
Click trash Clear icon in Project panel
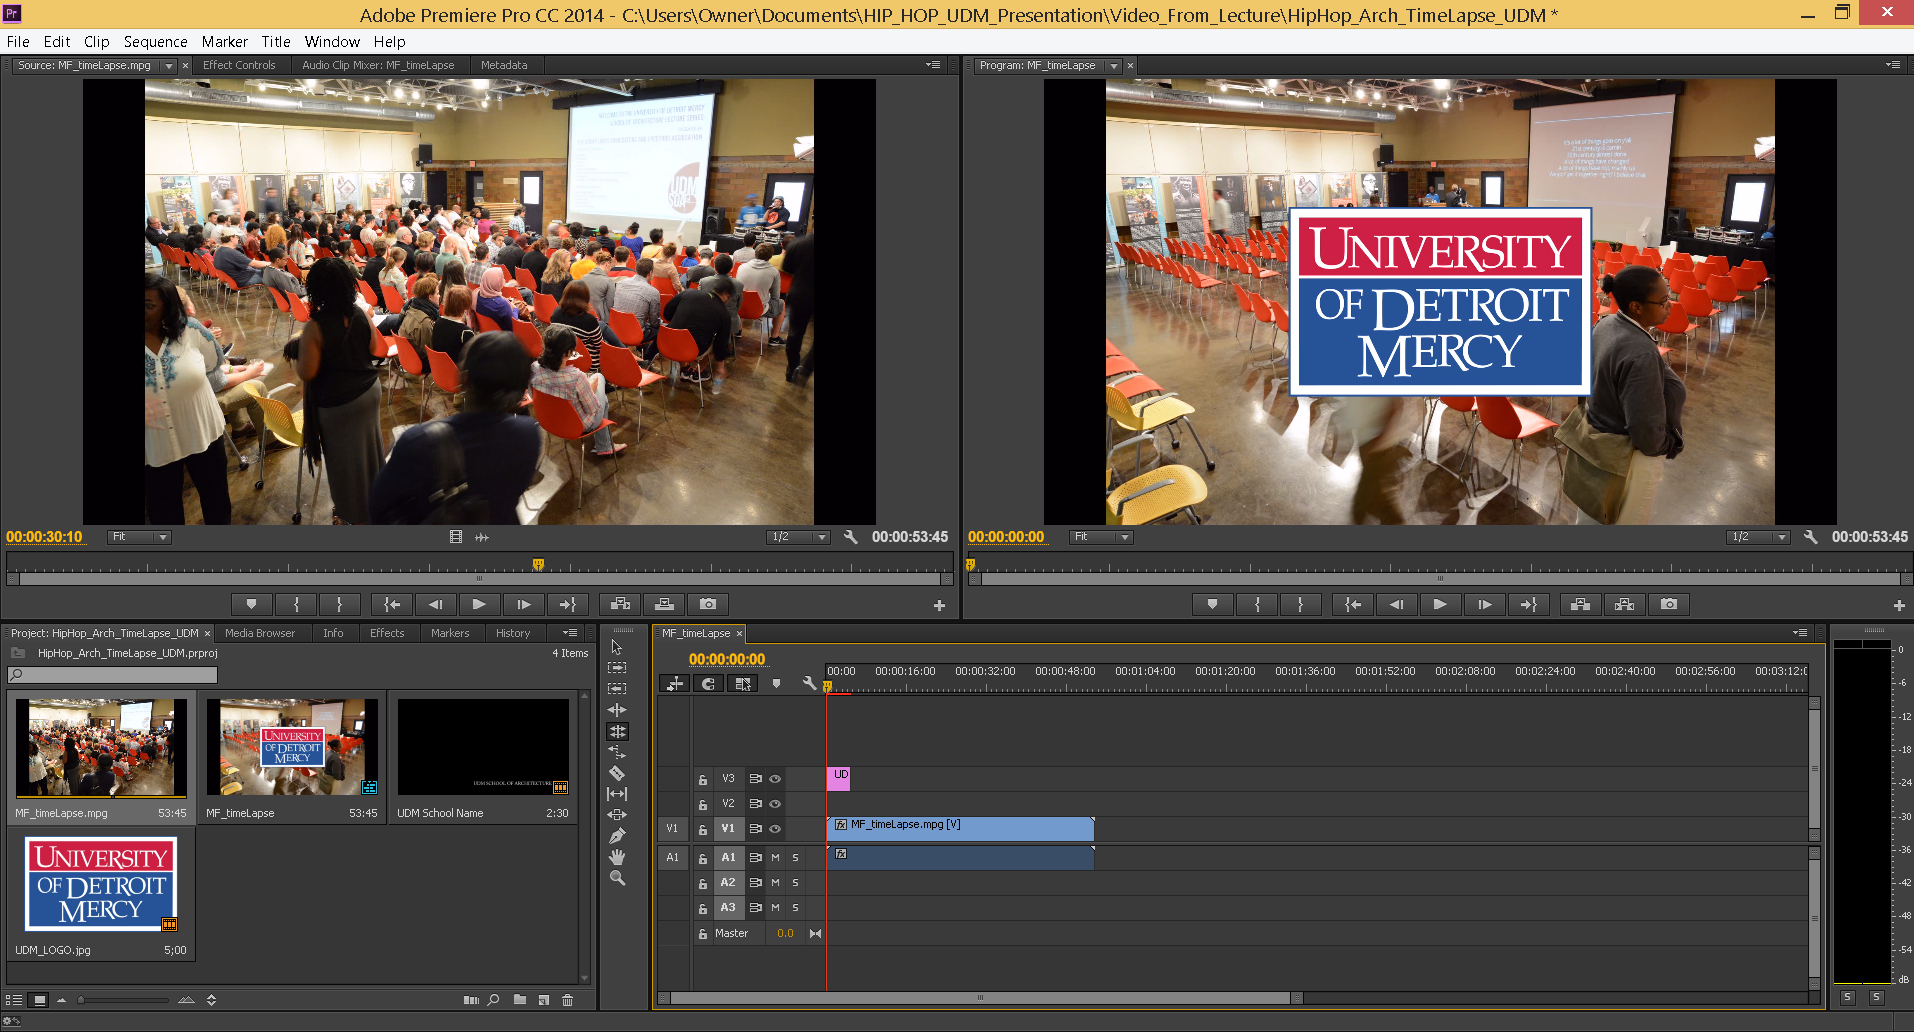click(x=567, y=999)
